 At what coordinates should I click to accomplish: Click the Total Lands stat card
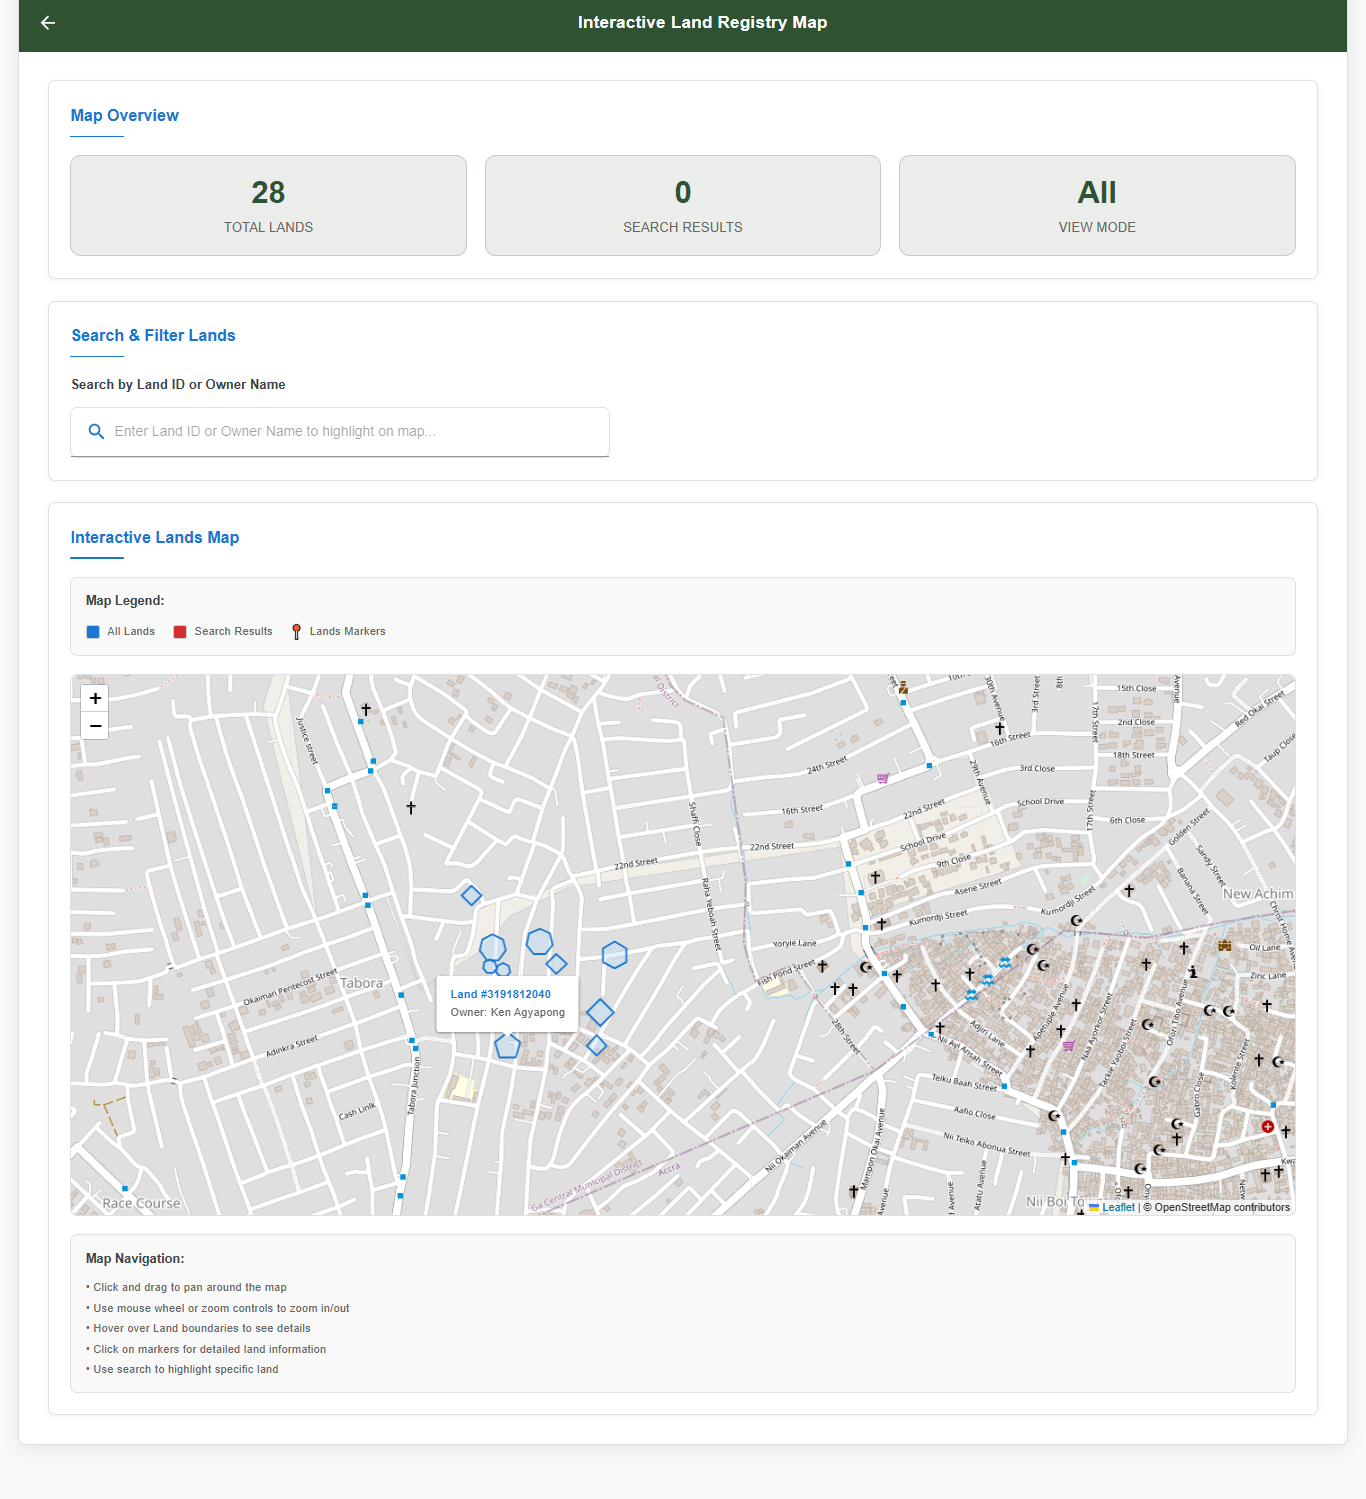tap(268, 206)
